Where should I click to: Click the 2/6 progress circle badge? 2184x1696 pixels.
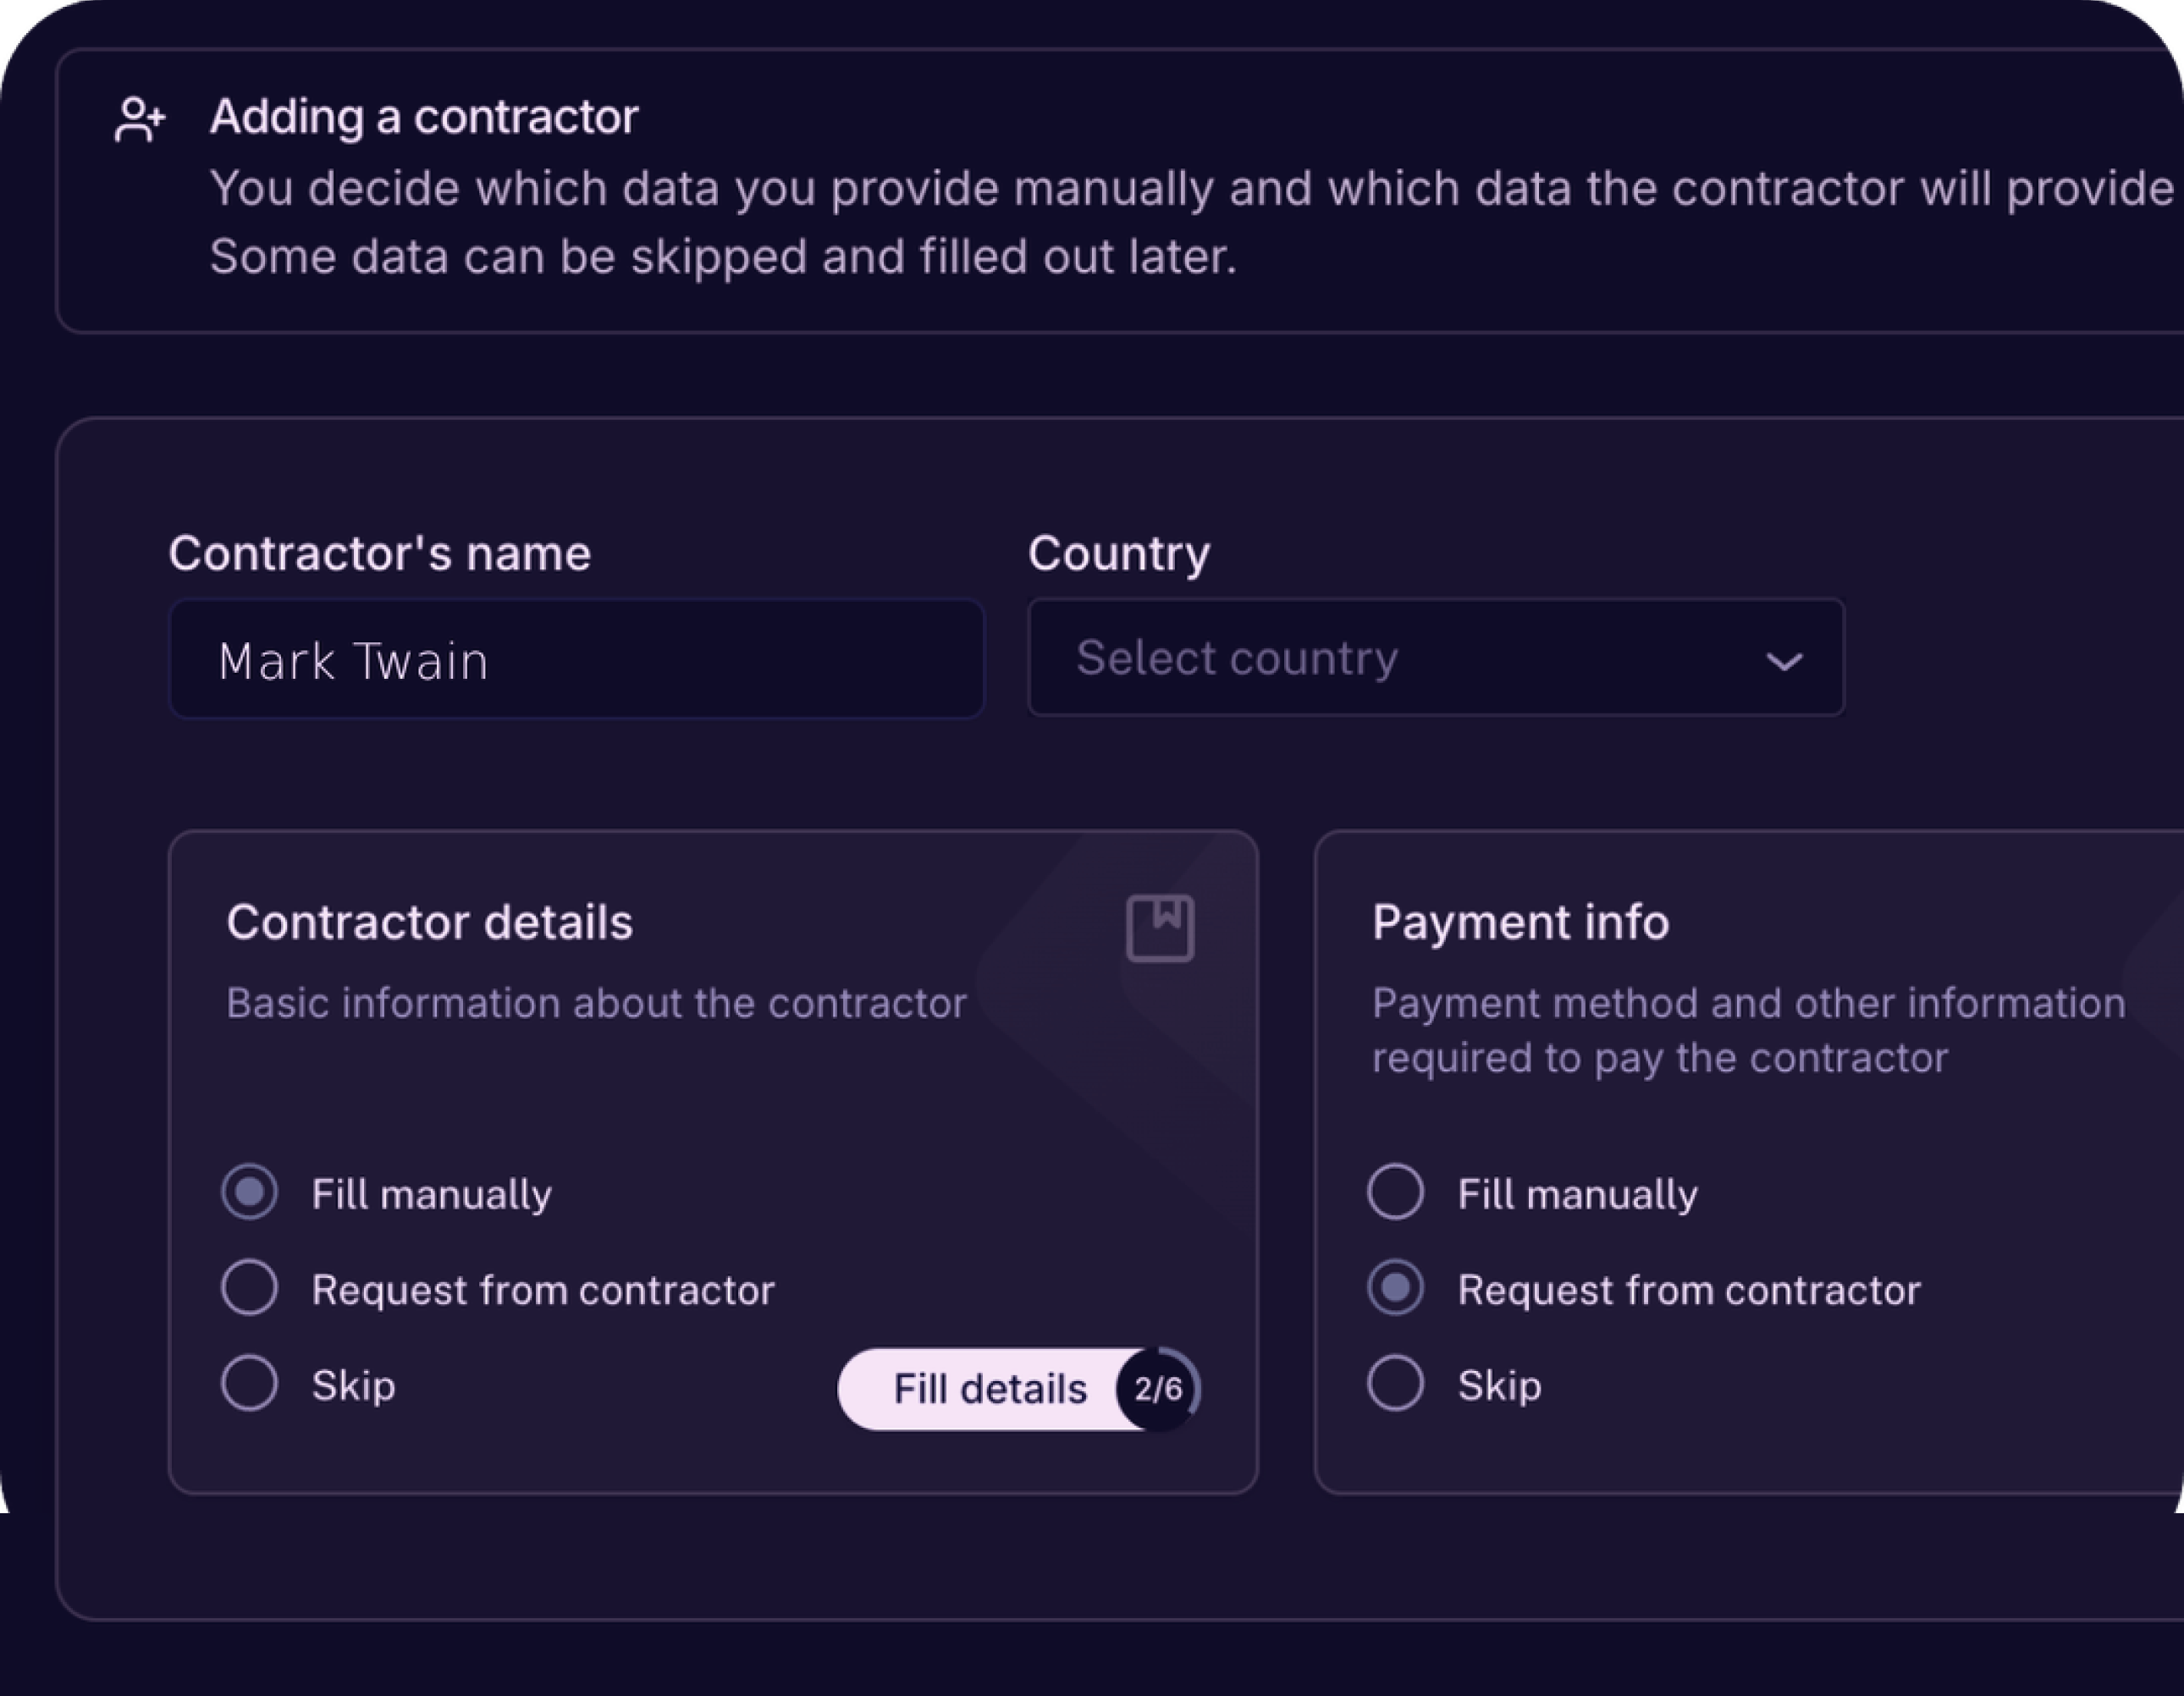[x=1158, y=1389]
